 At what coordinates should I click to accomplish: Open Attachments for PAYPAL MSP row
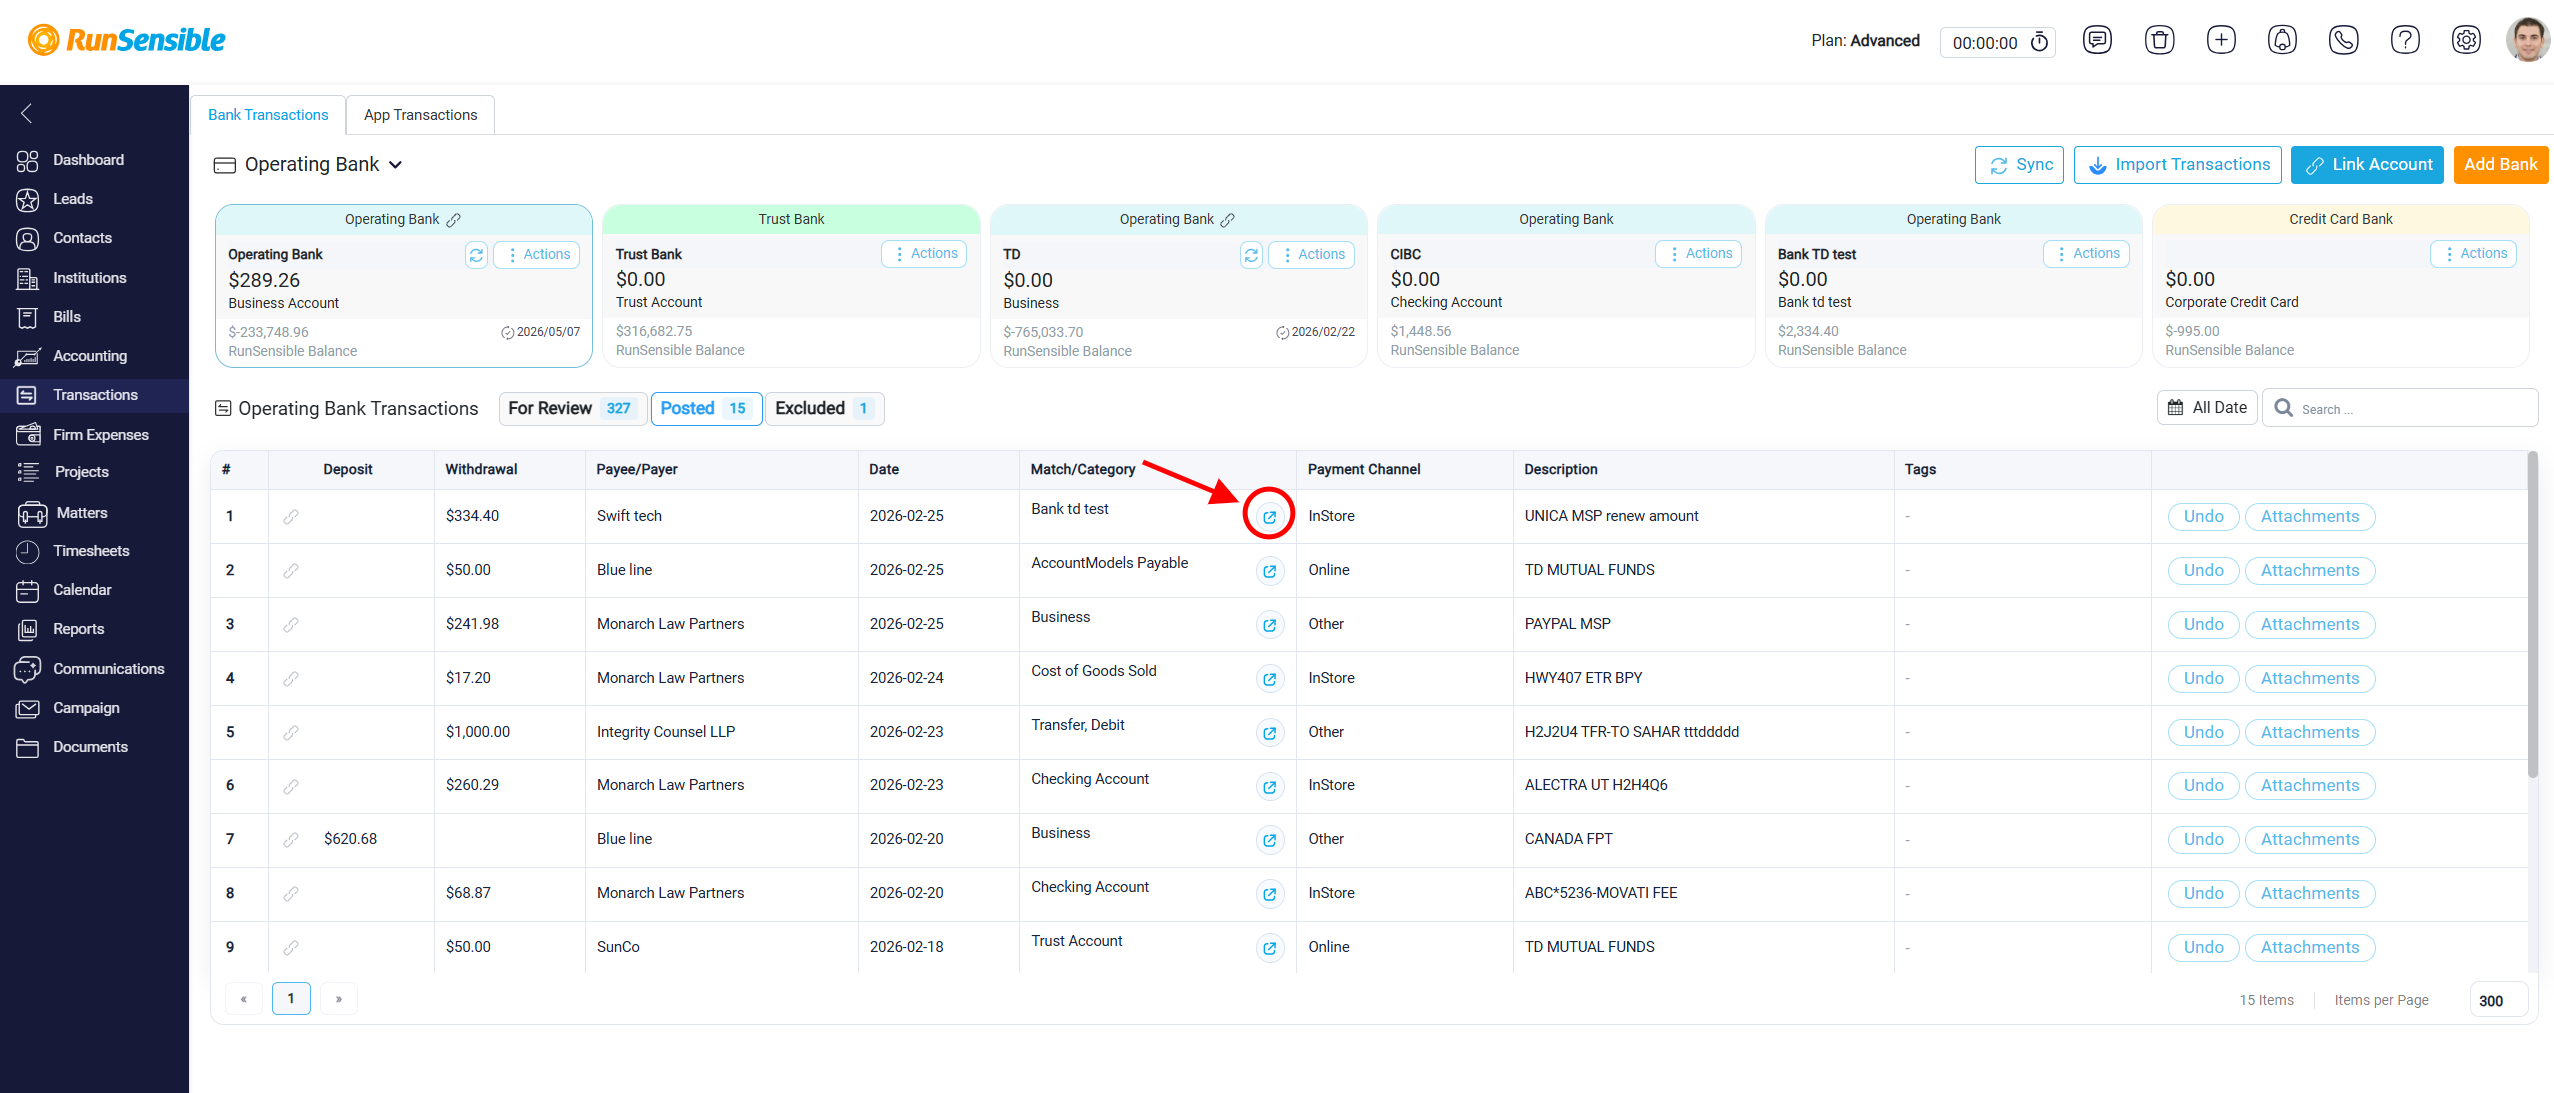coord(2310,625)
